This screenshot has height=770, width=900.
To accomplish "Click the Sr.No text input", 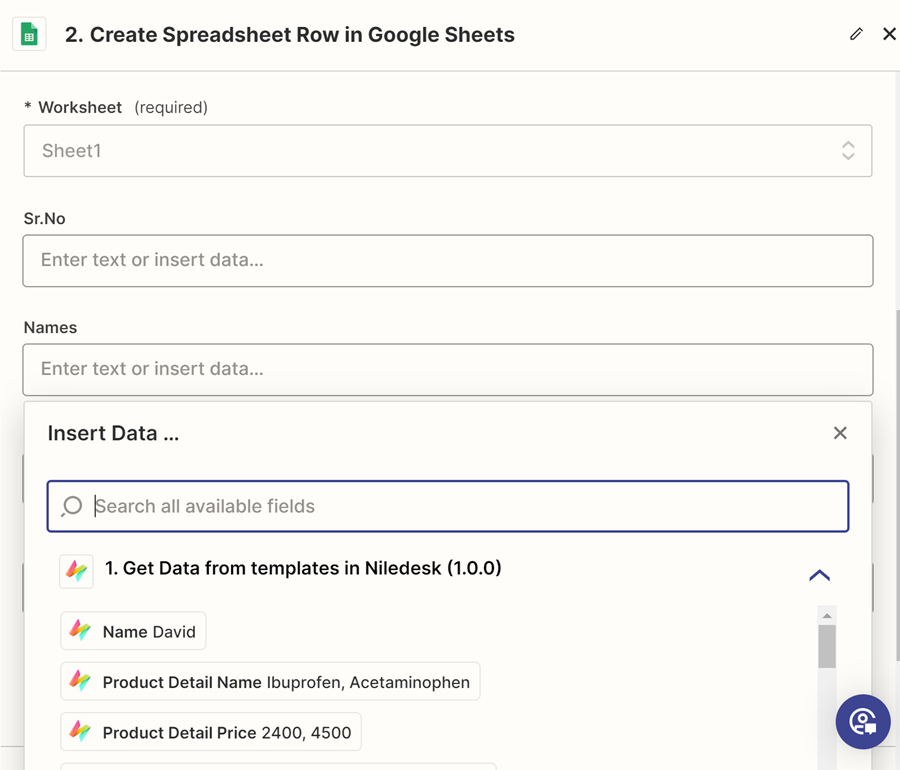I will tap(448, 261).
